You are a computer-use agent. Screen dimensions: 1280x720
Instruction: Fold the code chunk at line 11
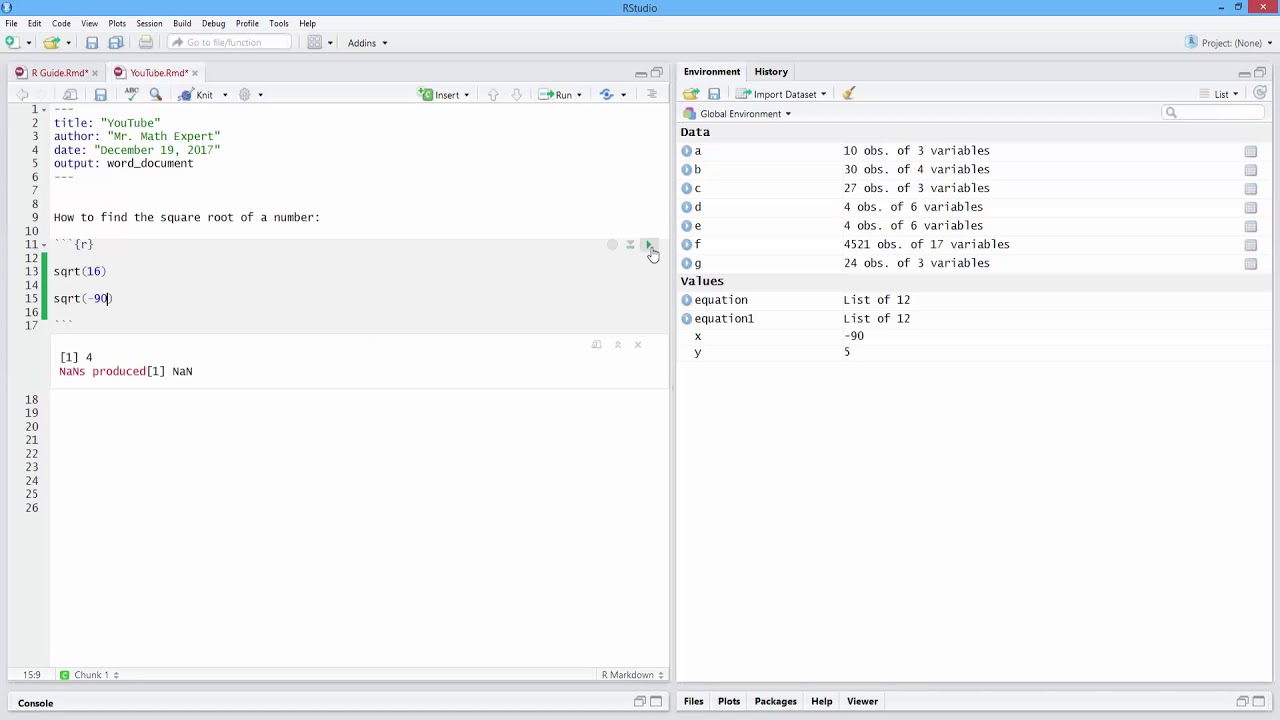pyautogui.click(x=46, y=245)
